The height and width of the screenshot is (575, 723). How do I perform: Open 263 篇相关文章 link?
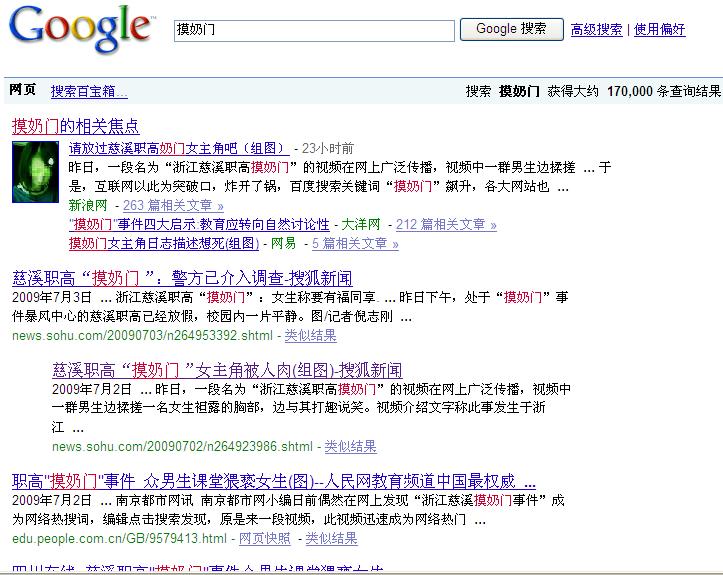click(173, 205)
